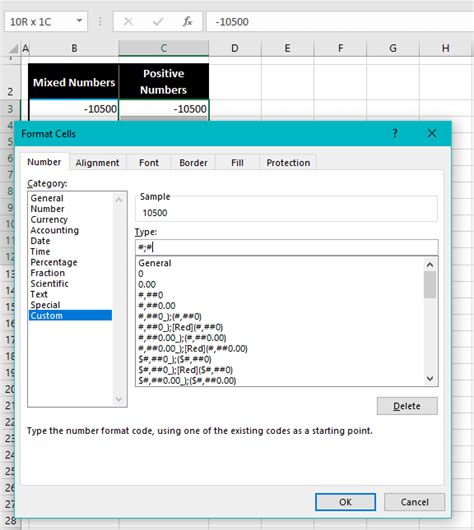The width and height of the screenshot is (474, 530).
Task: Select row 2 header
Action: [x=10, y=81]
